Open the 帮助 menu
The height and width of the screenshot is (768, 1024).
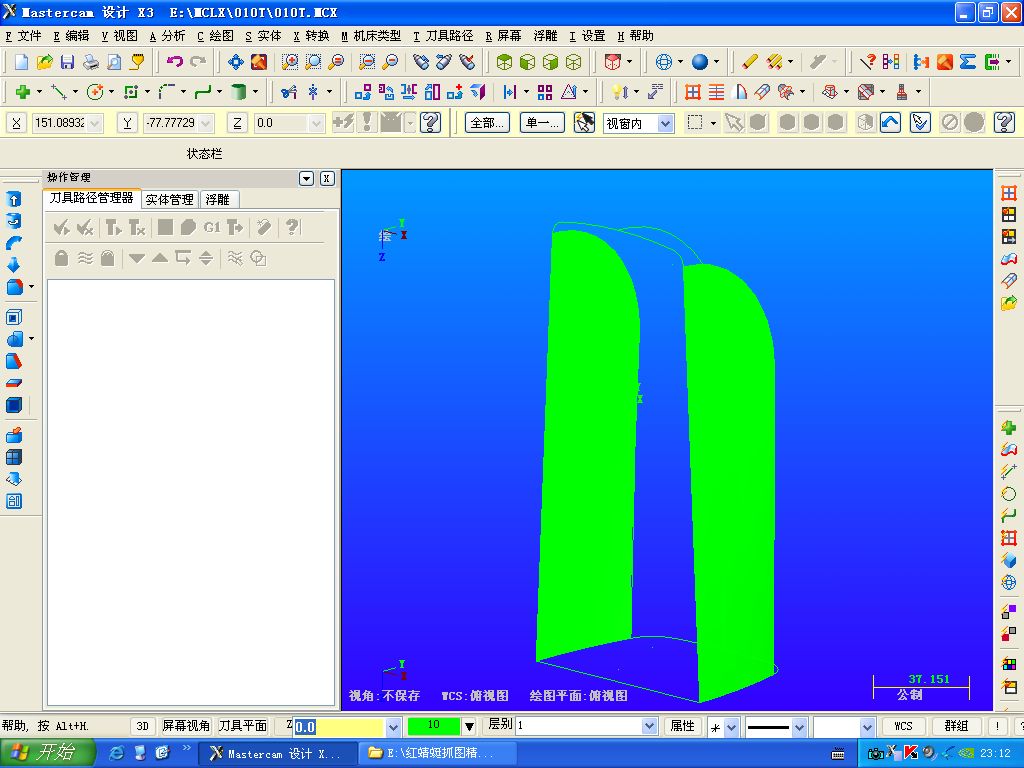tap(635, 36)
